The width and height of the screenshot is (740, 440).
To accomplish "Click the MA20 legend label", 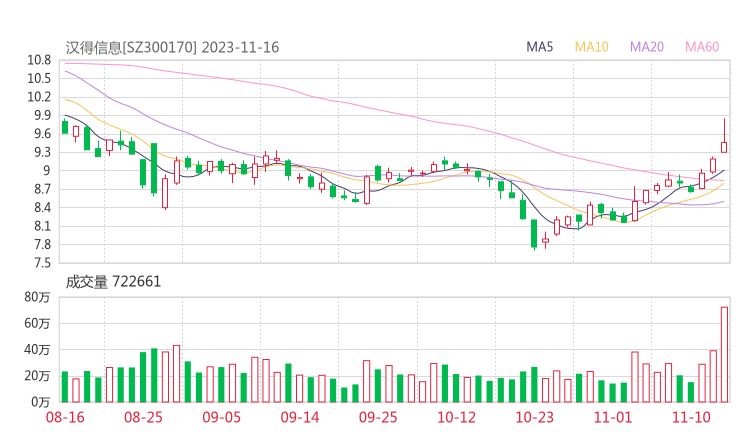I will point(647,47).
